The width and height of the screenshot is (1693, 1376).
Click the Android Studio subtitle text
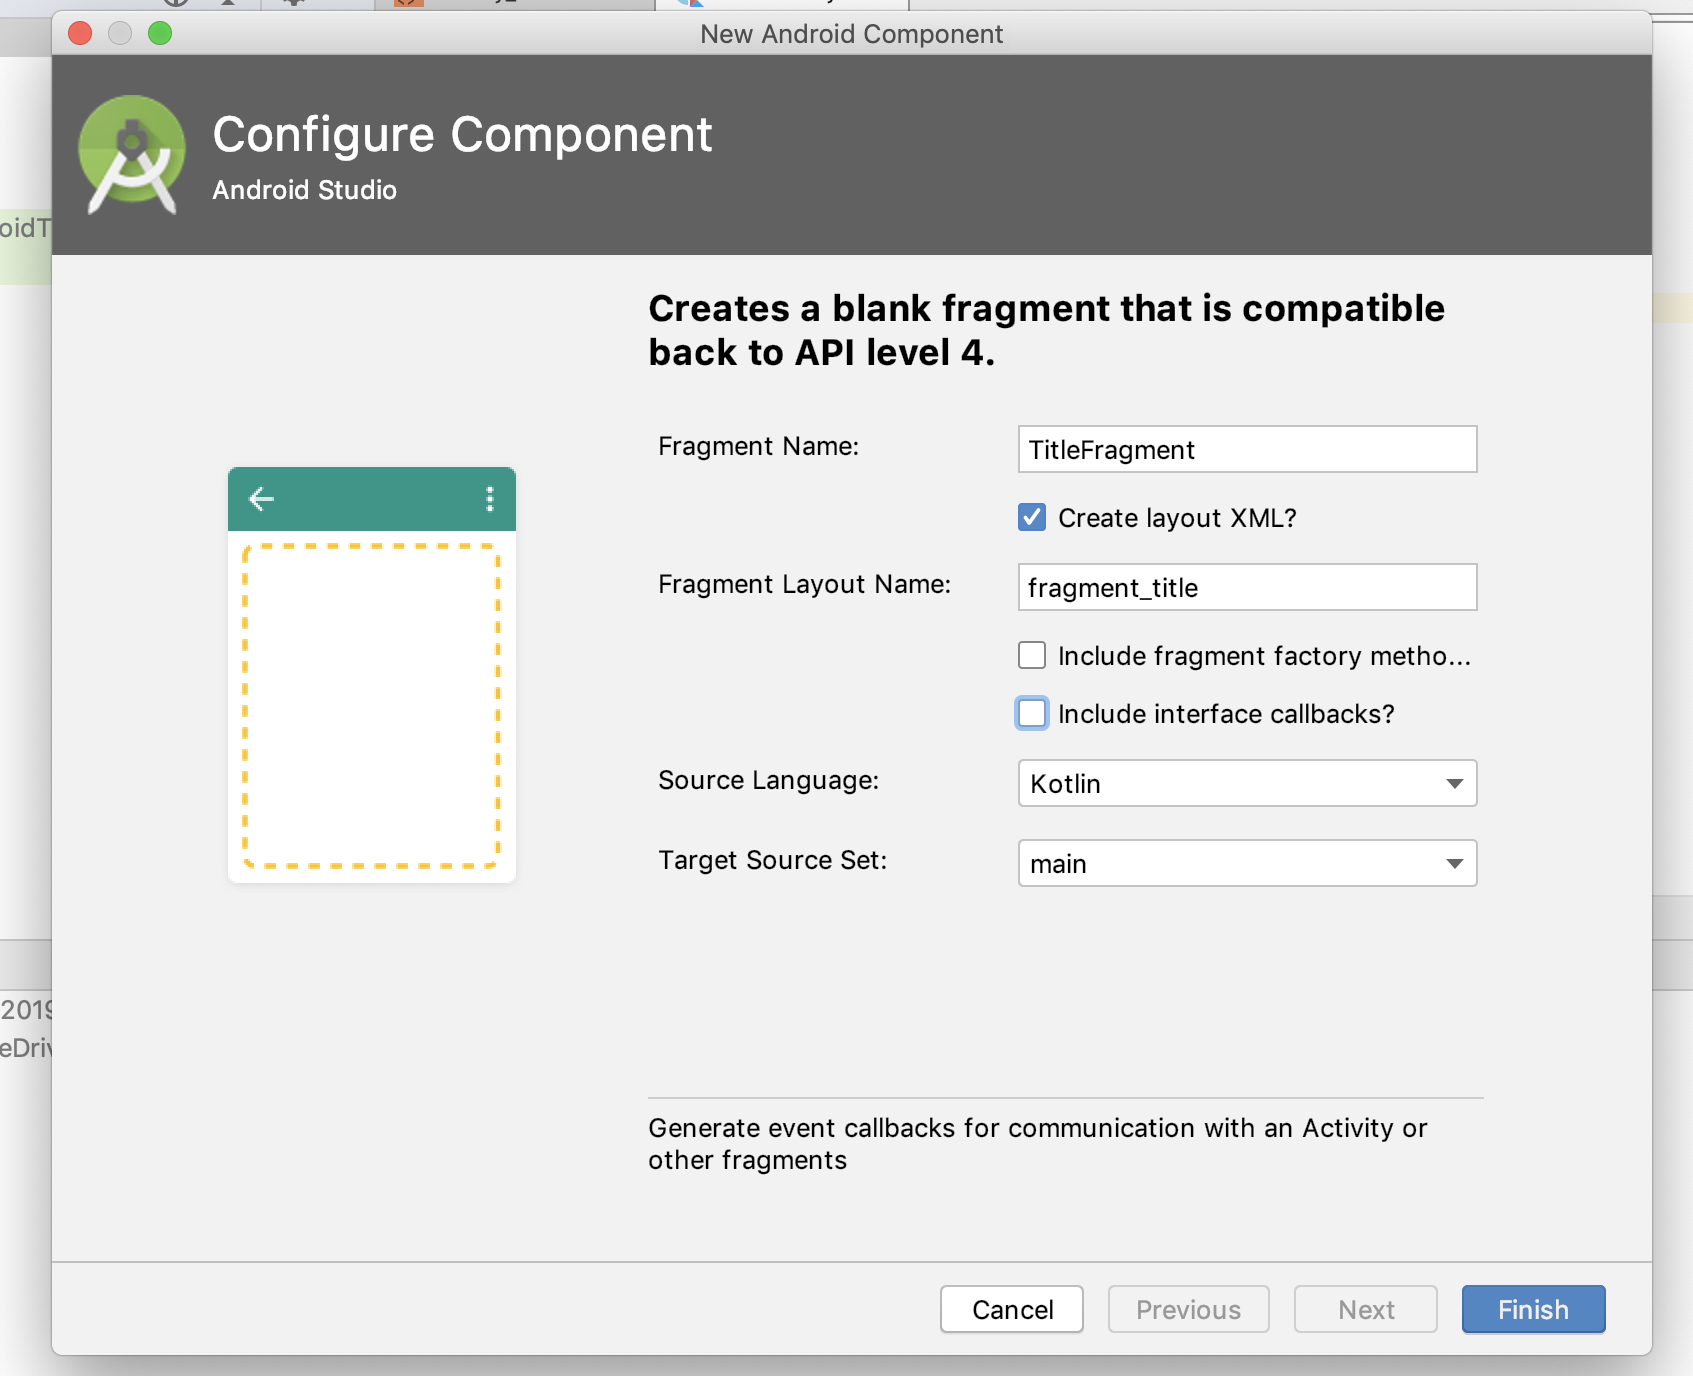pyautogui.click(x=304, y=190)
